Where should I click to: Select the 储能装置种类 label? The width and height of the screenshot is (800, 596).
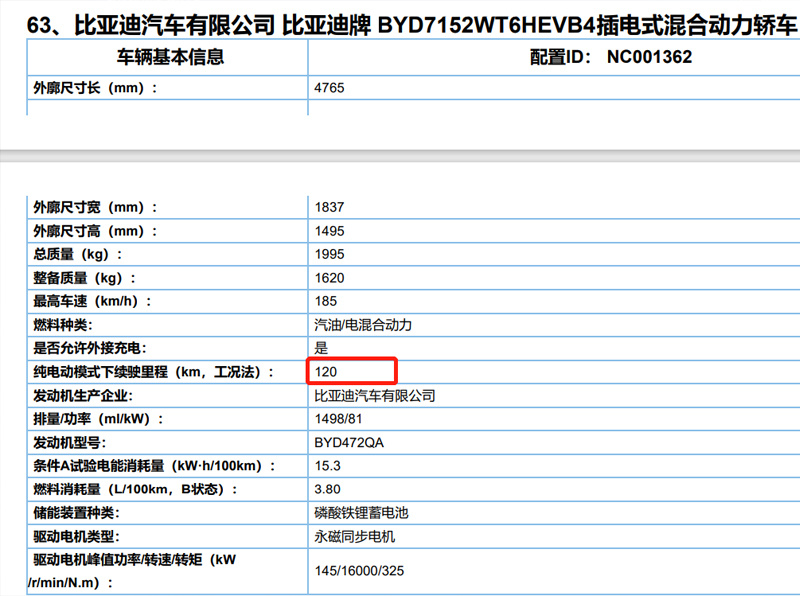pyautogui.click(x=76, y=513)
